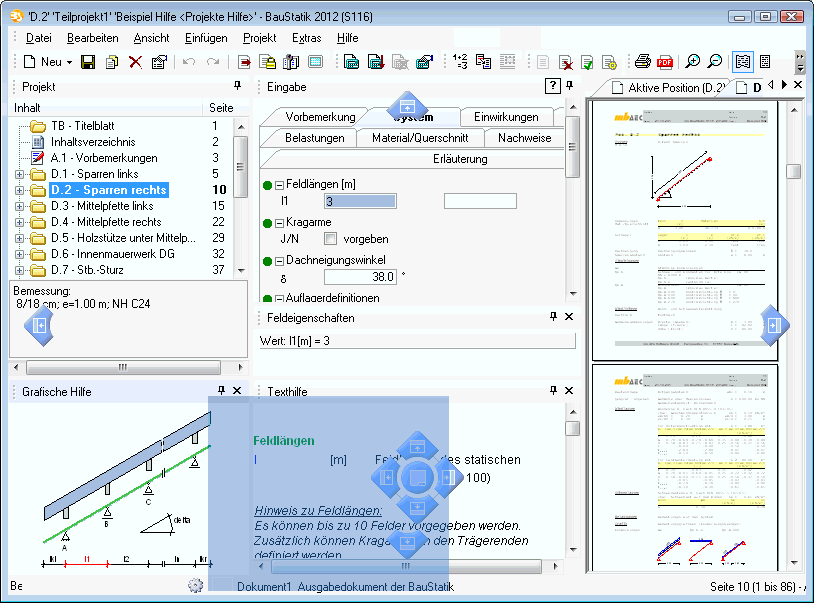Click the Neu button
The width and height of the screenshot is (814, 603).
[43, 62]
